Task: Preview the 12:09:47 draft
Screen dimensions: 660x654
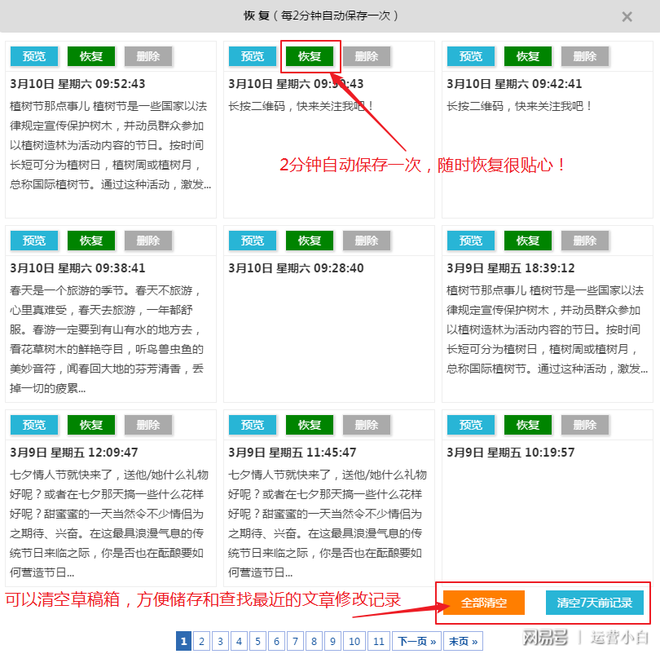Action: pos(34,425)
